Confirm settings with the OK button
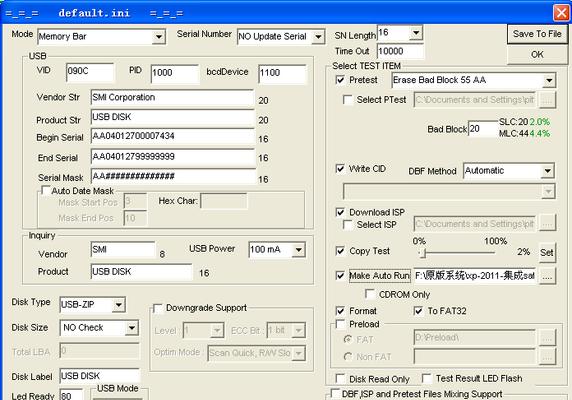 pos(537,54)
